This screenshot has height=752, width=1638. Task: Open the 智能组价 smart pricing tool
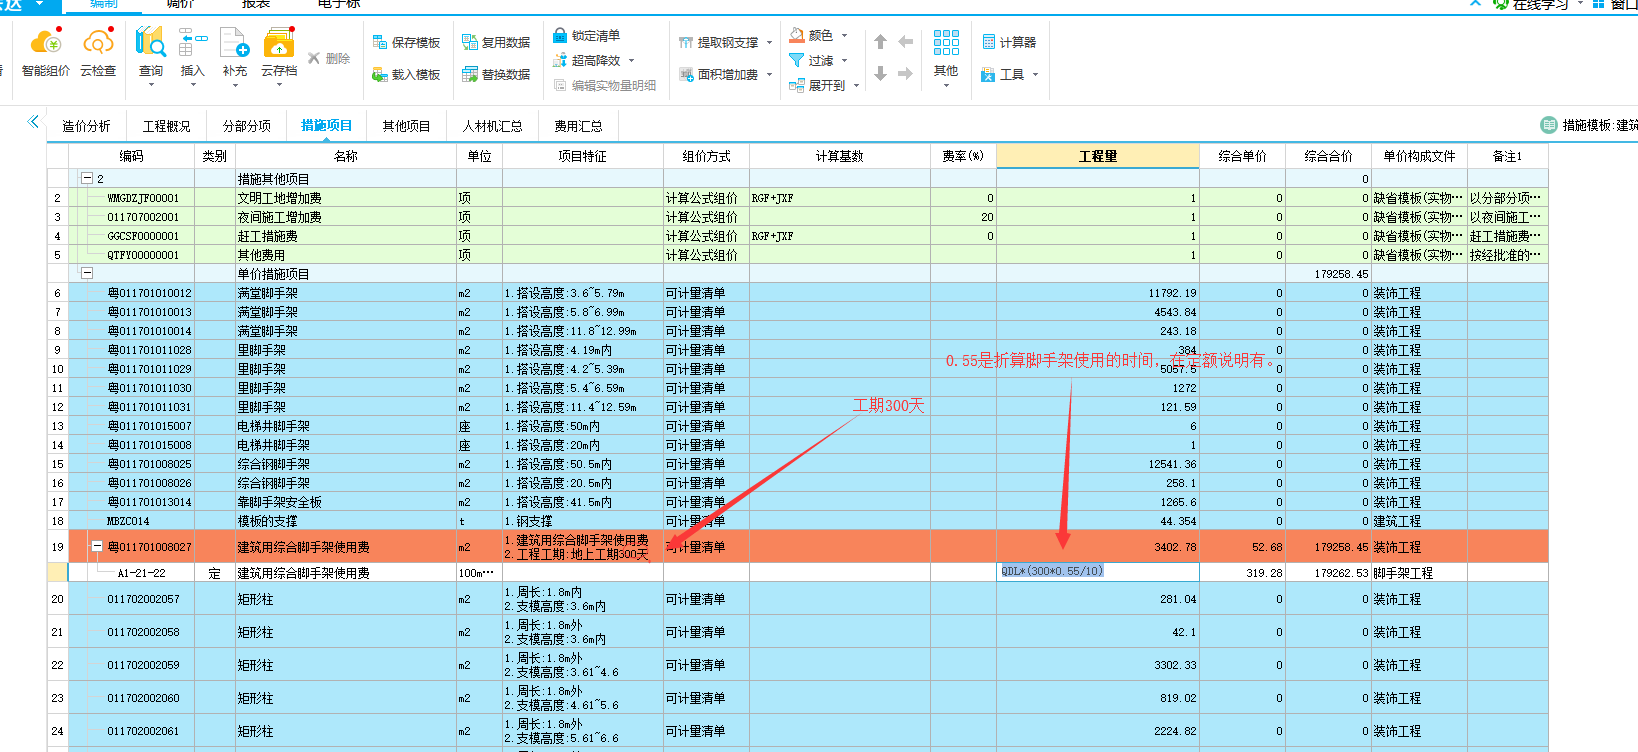click(46, 53)
